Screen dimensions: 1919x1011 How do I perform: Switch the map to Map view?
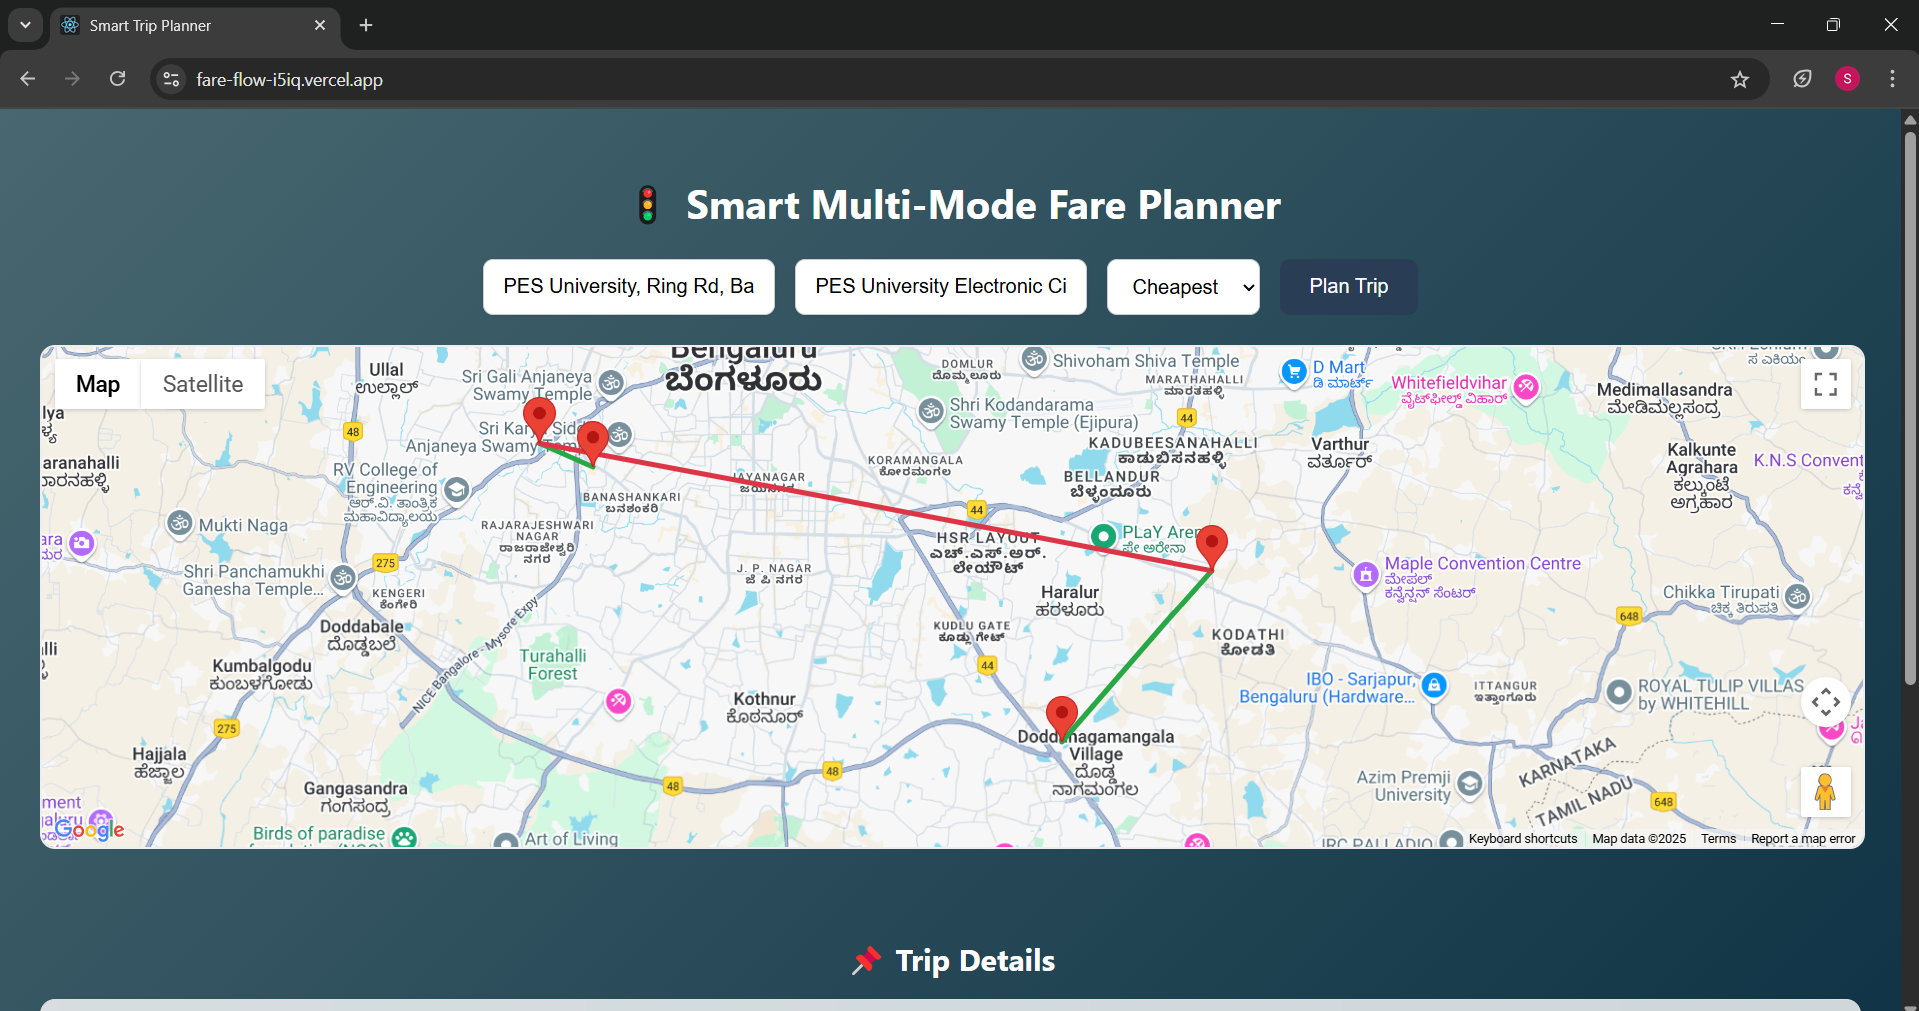(x=98, y=384)
